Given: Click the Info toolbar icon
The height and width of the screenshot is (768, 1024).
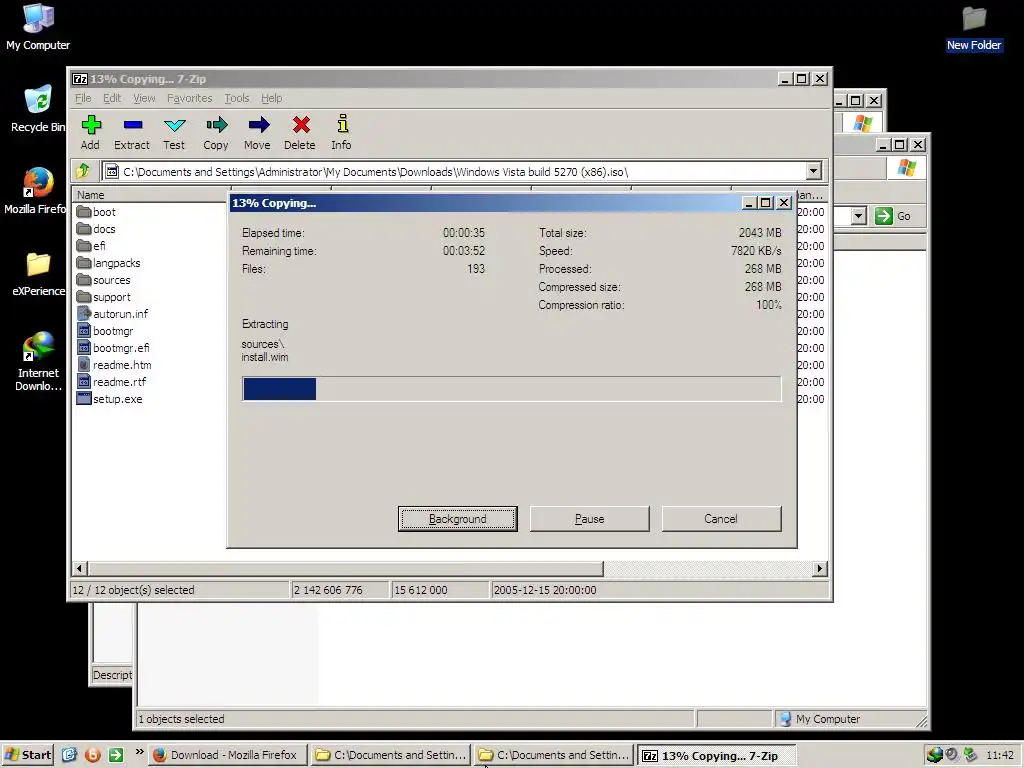Looking at the screenshot, I should (x=342, y=133).
